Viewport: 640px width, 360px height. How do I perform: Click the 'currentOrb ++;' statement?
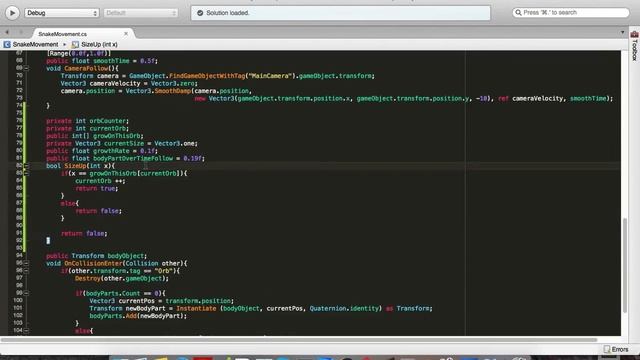tap(100, 181)
